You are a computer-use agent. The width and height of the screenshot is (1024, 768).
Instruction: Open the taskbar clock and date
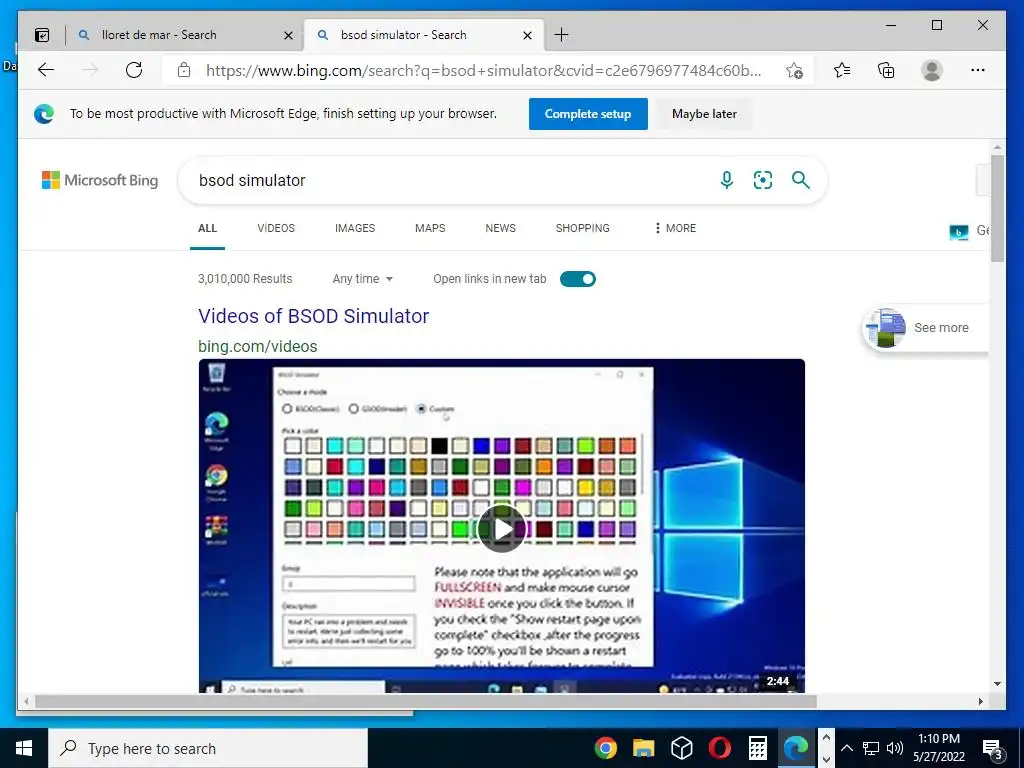[938, 748]
